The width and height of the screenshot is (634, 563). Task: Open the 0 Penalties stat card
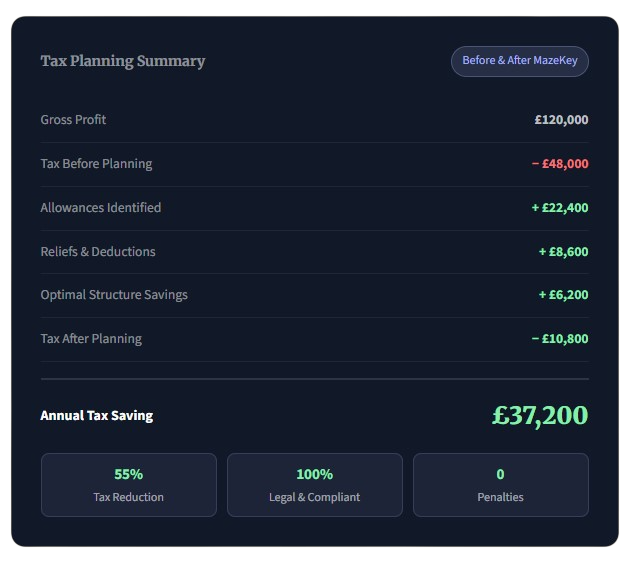pyautogui.click(x=501, y=485)
